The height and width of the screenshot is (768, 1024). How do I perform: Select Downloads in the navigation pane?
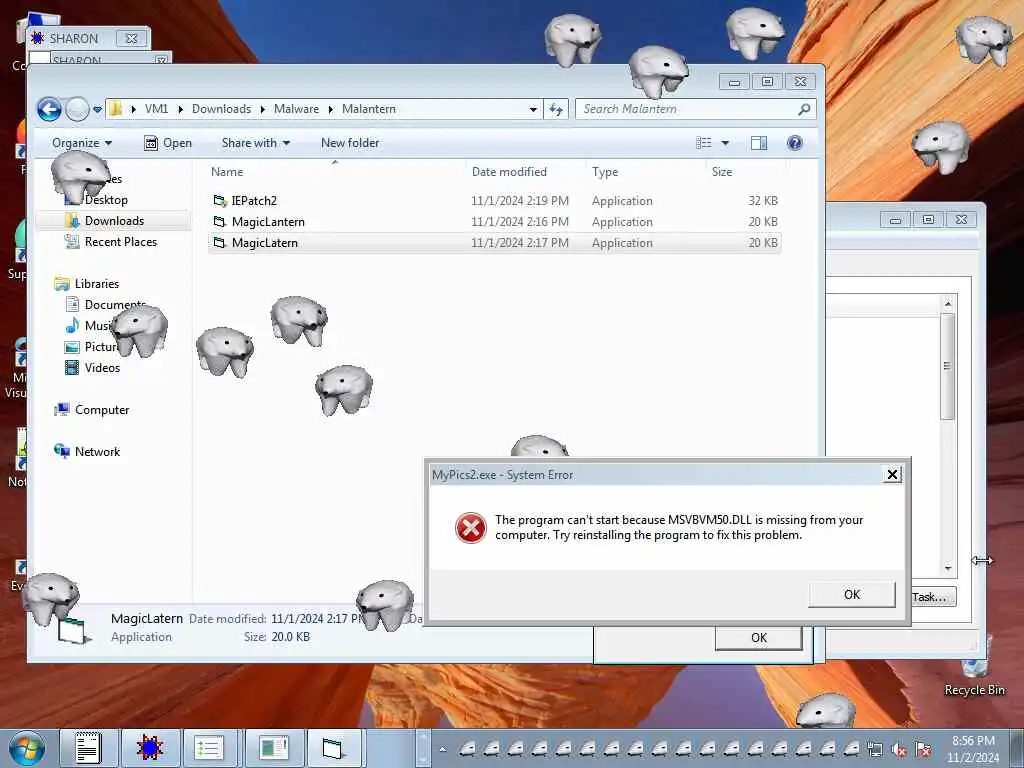pyautogui.click(x=114, y=221)
